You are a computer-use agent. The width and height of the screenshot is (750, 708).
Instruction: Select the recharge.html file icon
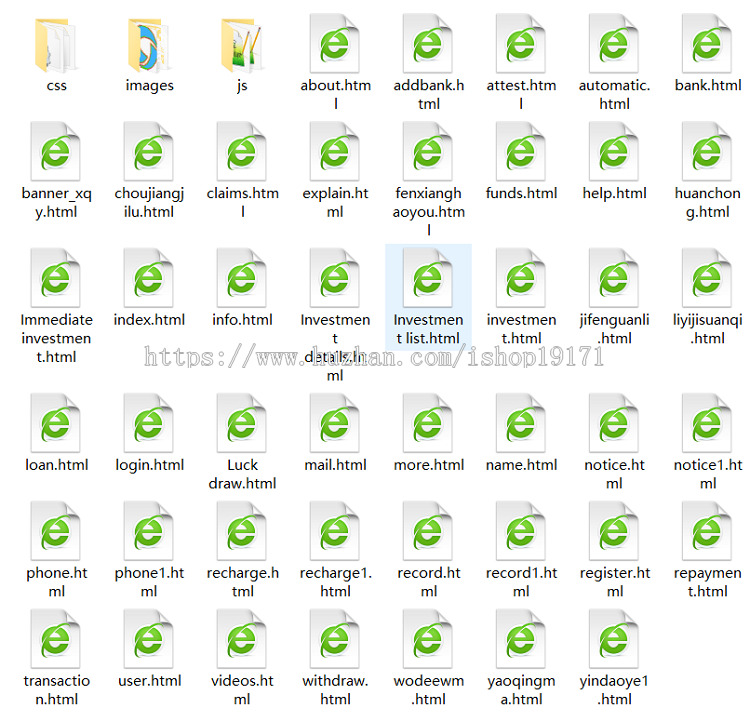pos(242,531)
